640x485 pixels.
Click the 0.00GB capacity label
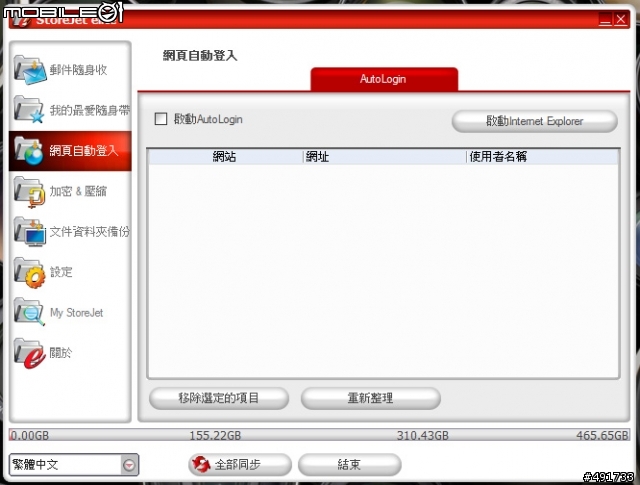tap(30, 436)
